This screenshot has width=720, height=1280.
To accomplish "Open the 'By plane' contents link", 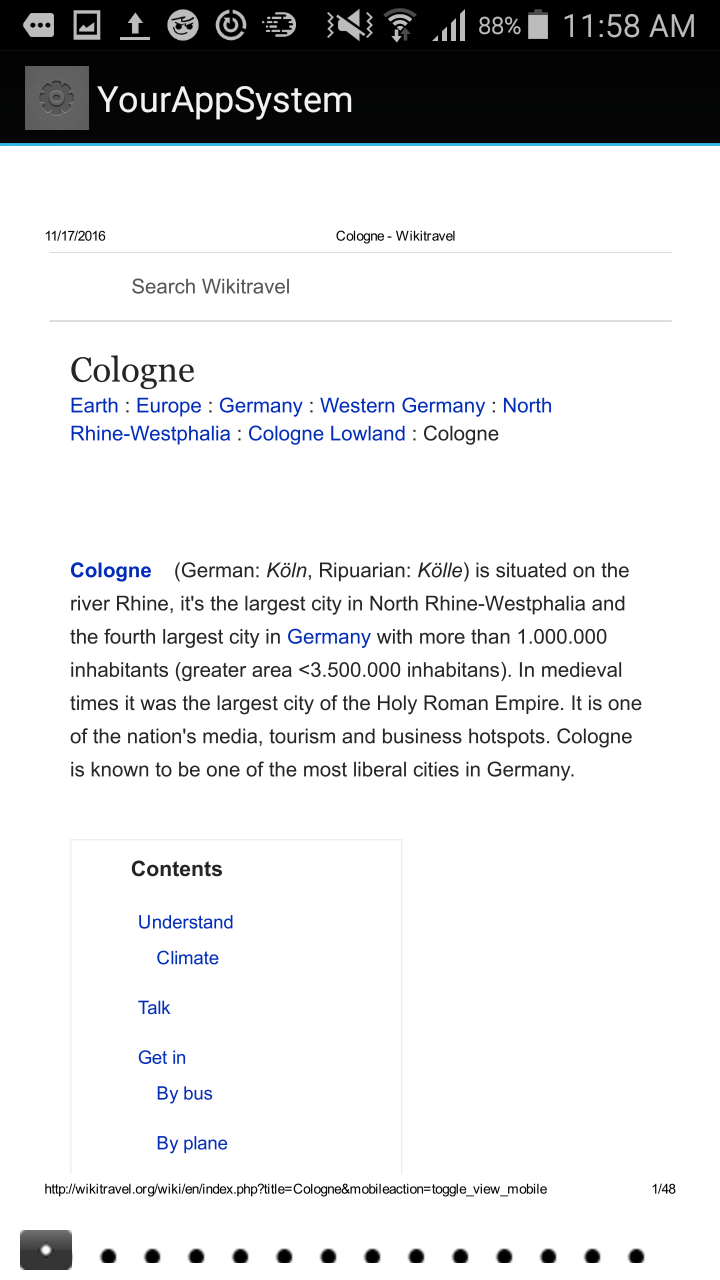I will (x=191, y=1143).
